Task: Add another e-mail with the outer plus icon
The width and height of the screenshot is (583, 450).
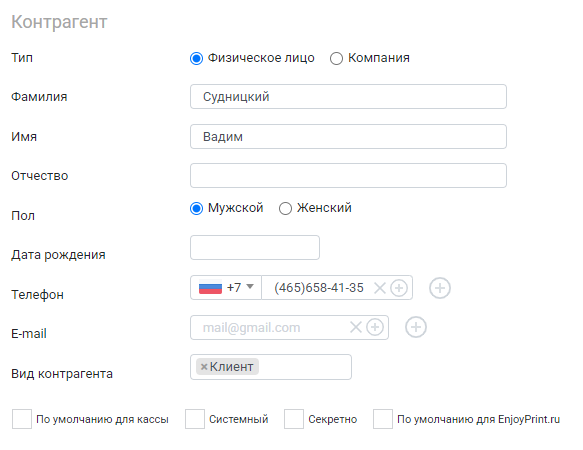Action: 416,327
